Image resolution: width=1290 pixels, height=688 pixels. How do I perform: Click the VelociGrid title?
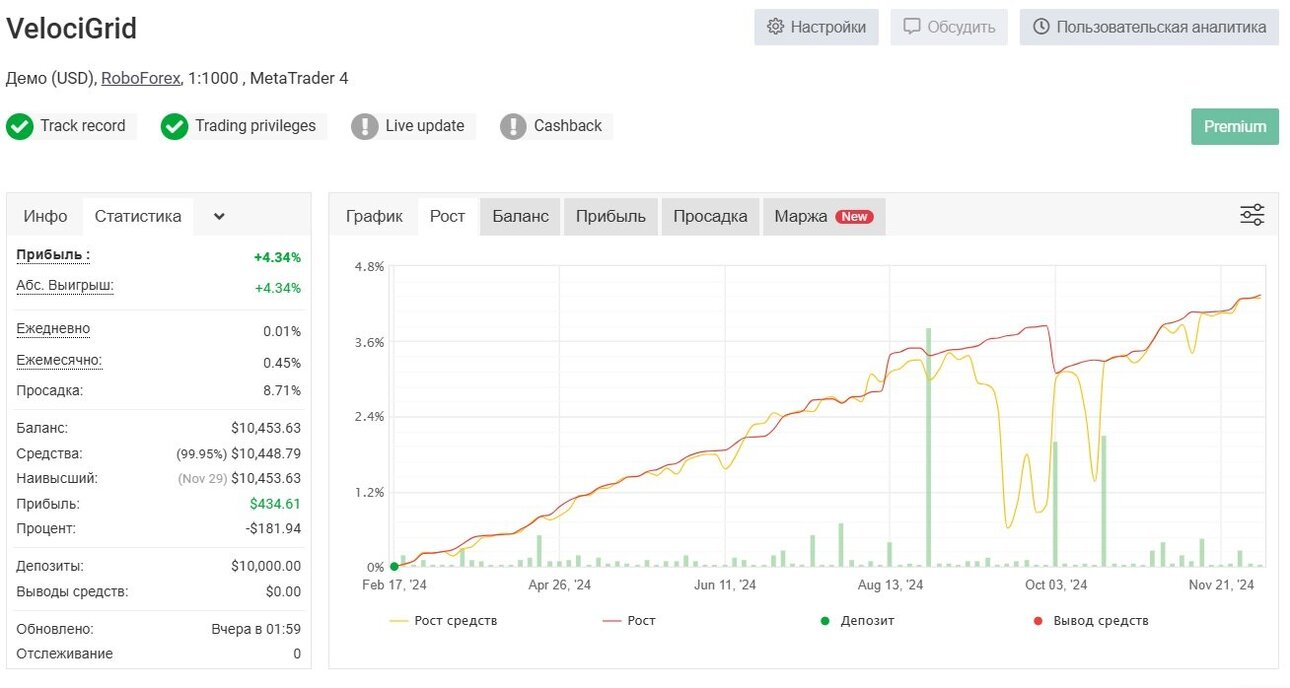(72, 29)
